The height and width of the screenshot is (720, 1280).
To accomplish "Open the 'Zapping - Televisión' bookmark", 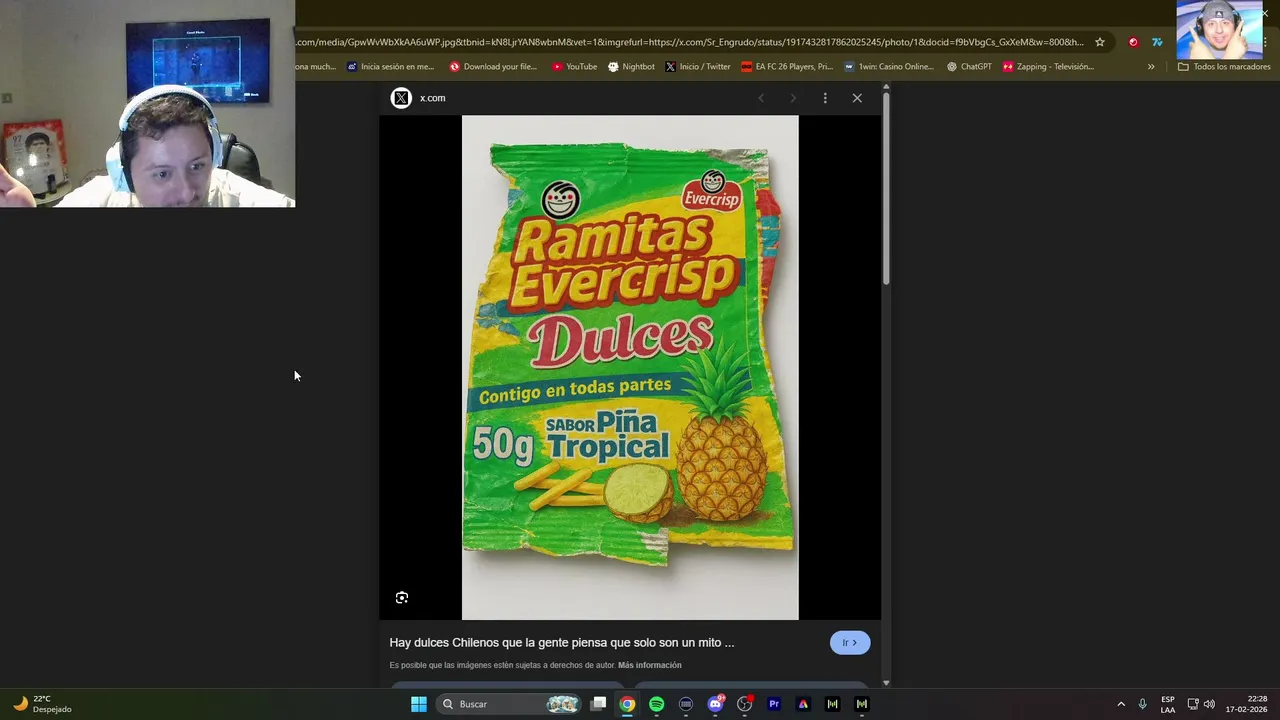I will [1048, 67].
